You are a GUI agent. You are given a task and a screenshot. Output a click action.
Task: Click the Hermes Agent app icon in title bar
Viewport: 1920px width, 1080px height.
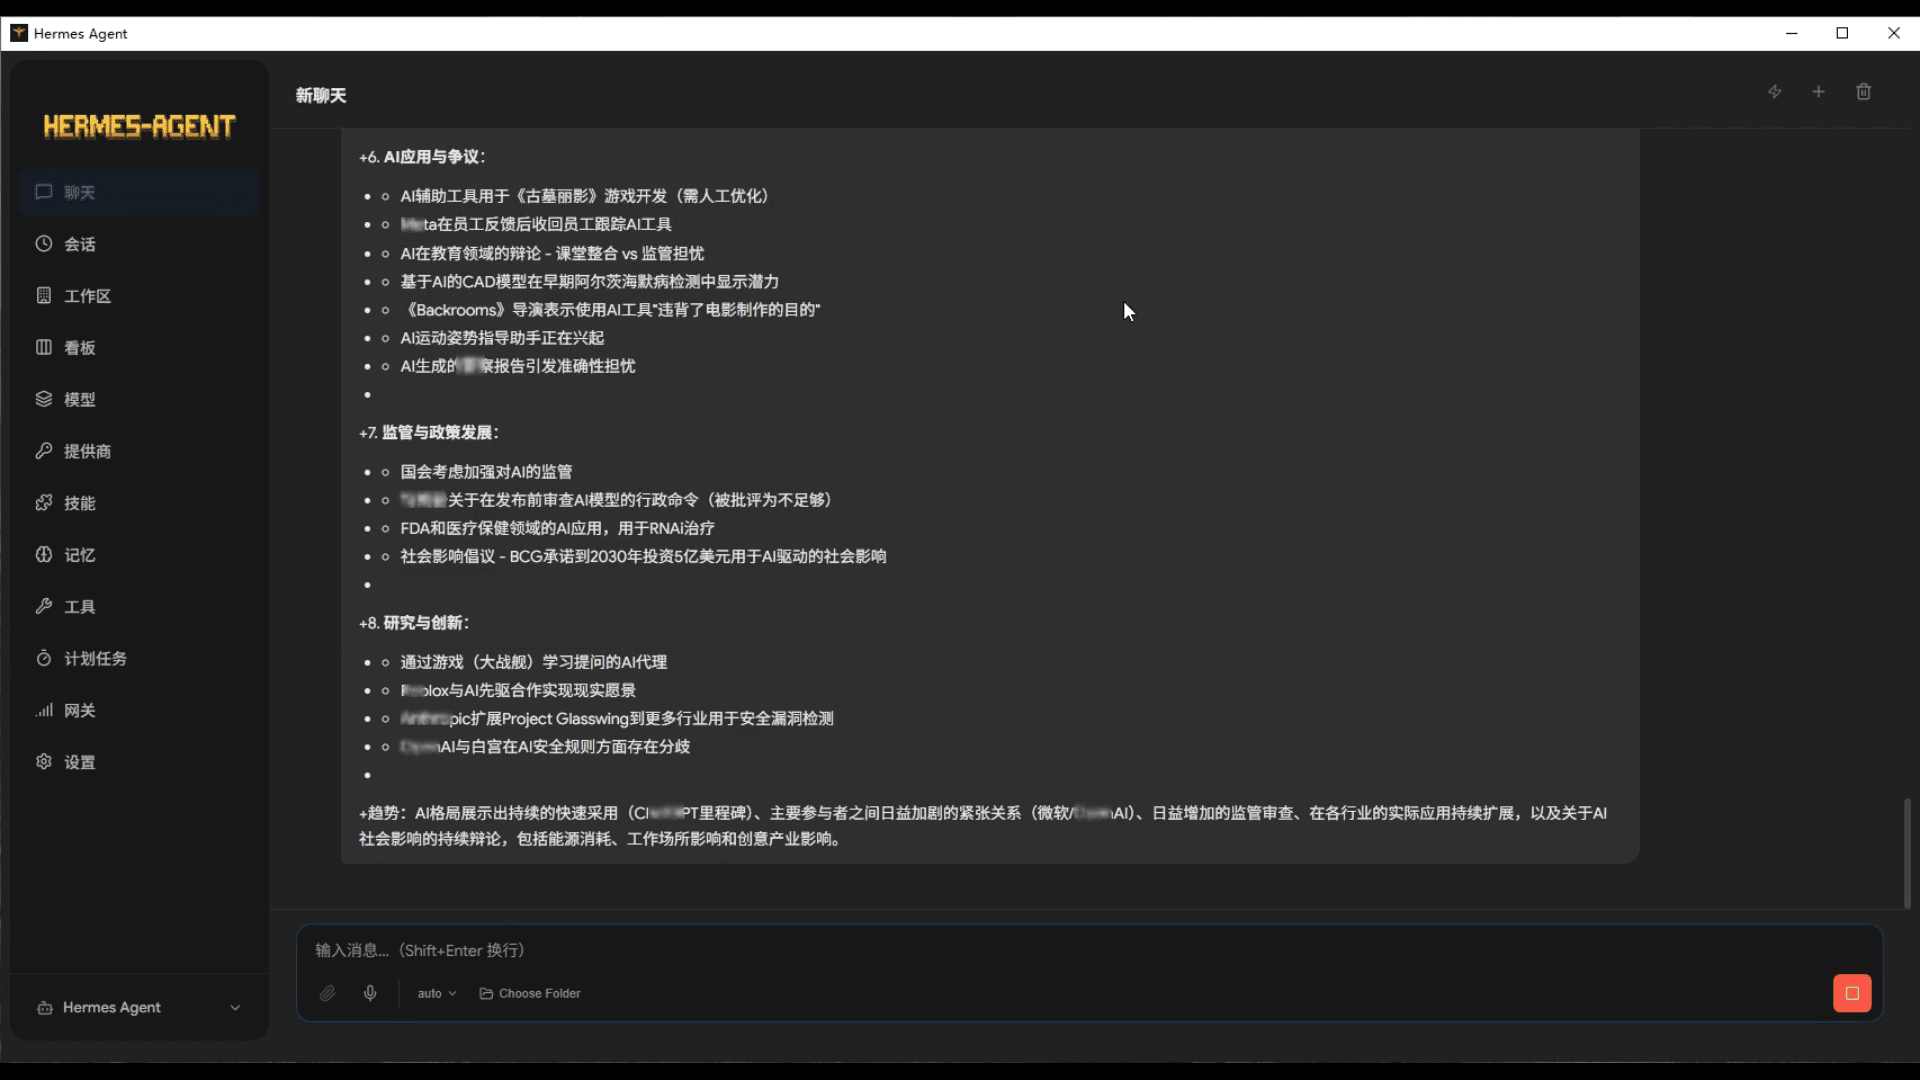[19, 33]
